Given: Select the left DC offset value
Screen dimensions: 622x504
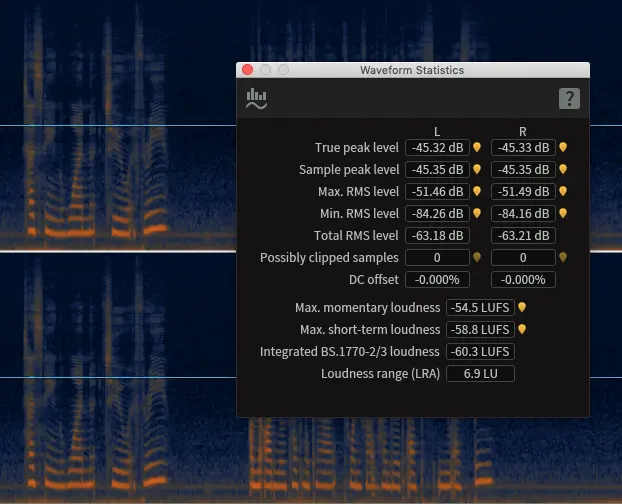Looking at the screenshot, I should [437, 279].
